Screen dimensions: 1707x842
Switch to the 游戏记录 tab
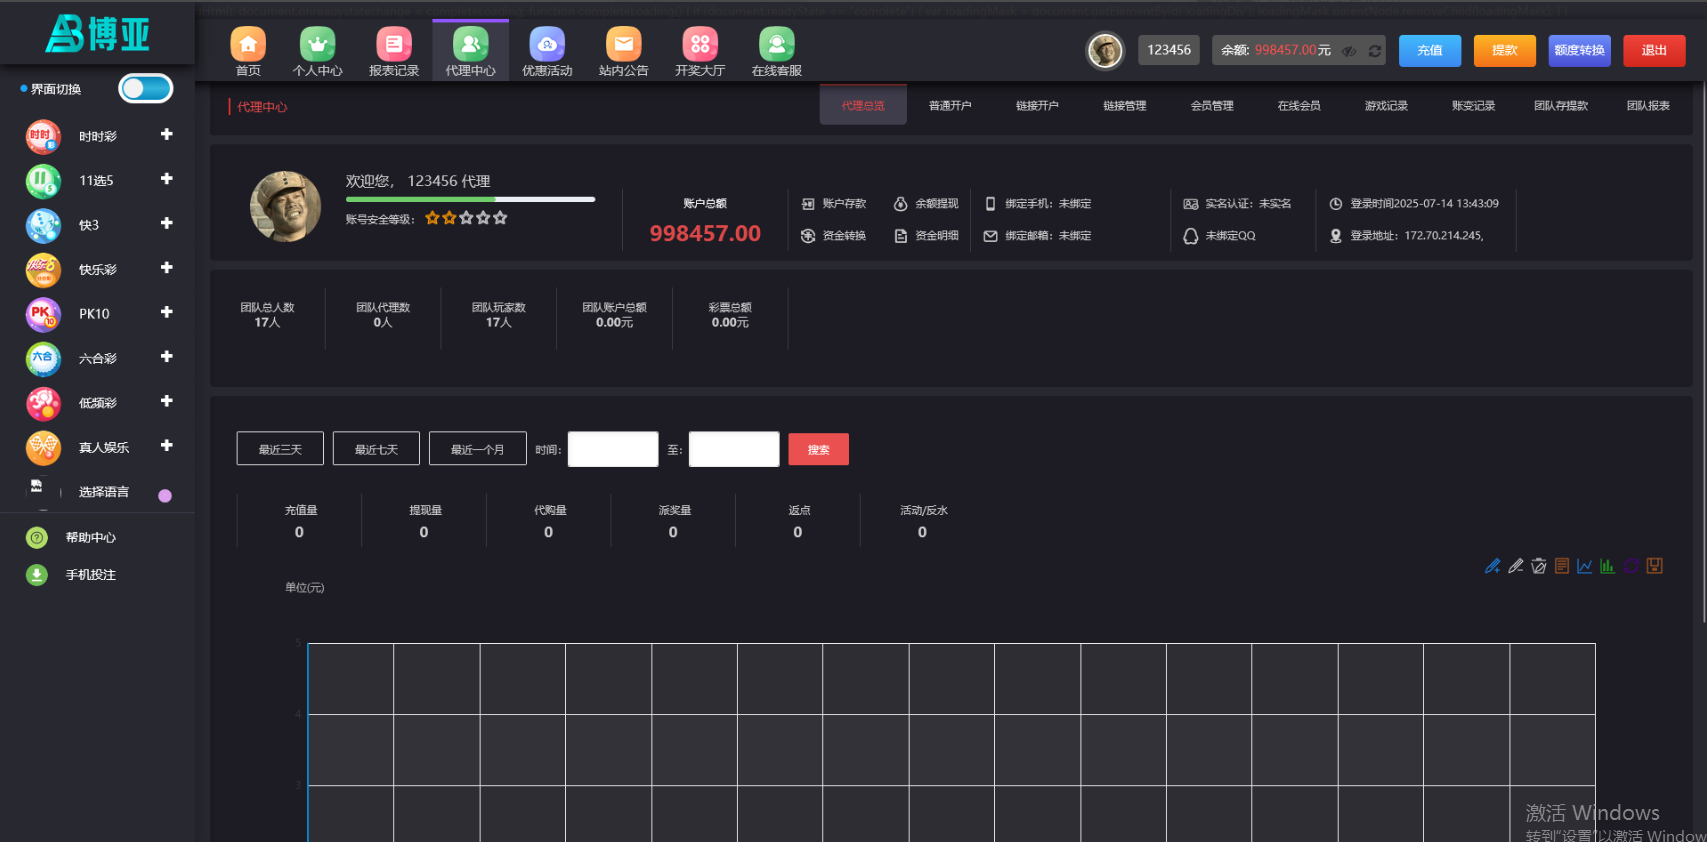pyautogui.click(x=1386, y=105)
